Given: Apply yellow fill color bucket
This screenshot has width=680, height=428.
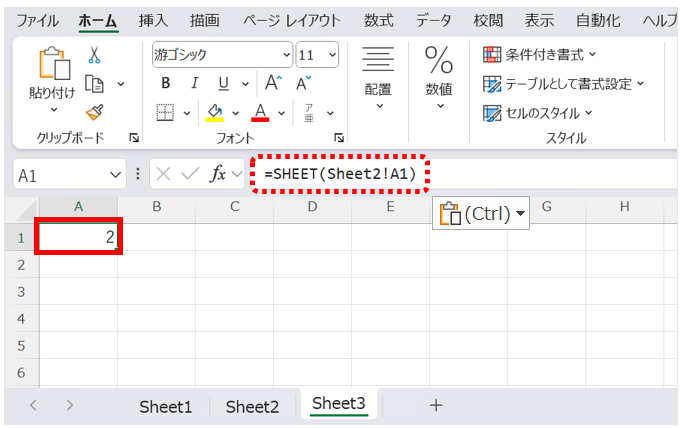Looking at the screenshot, I should 214,113.
